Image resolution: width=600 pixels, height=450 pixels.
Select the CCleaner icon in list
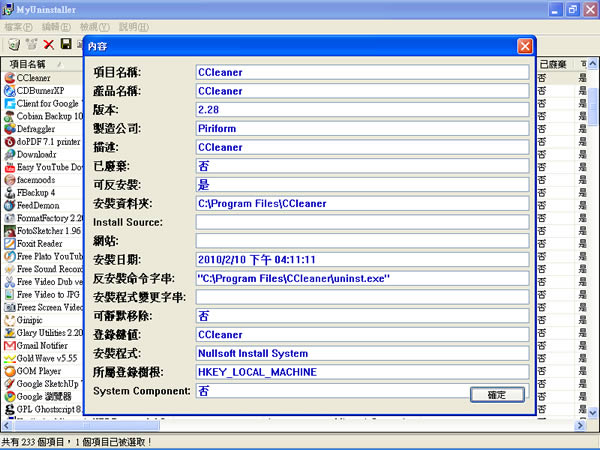pyautogui.click(x=10, y=78)
